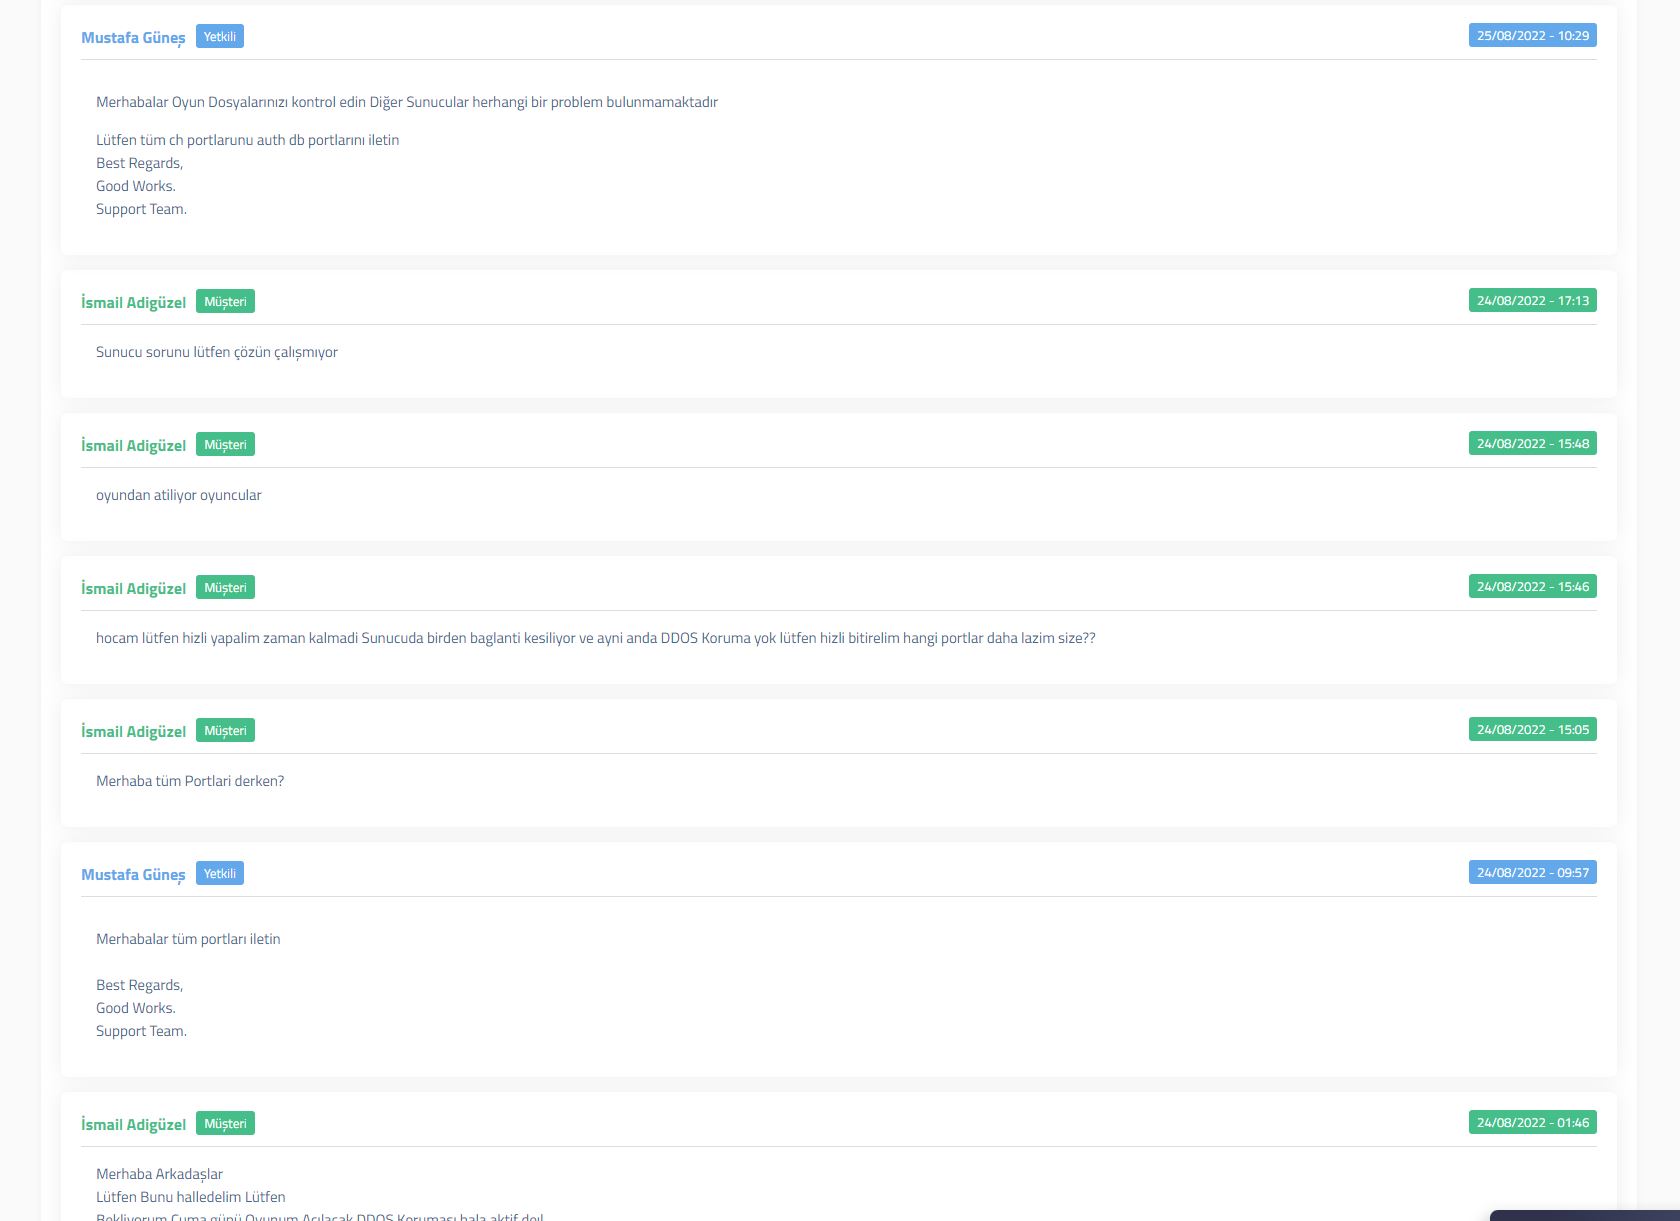Click İsmail Adigüzel name on the 15:05 message
This screenshot has height=1221, width=1680.
click(x=133, y=732)
